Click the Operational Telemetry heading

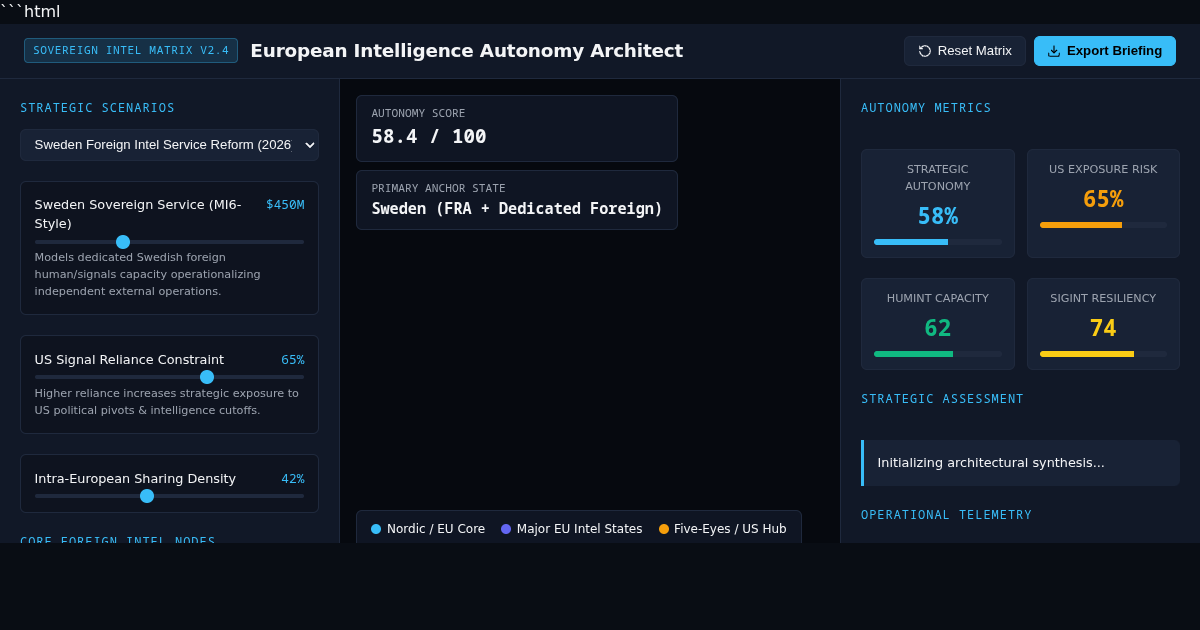click(x=947, y=515)
